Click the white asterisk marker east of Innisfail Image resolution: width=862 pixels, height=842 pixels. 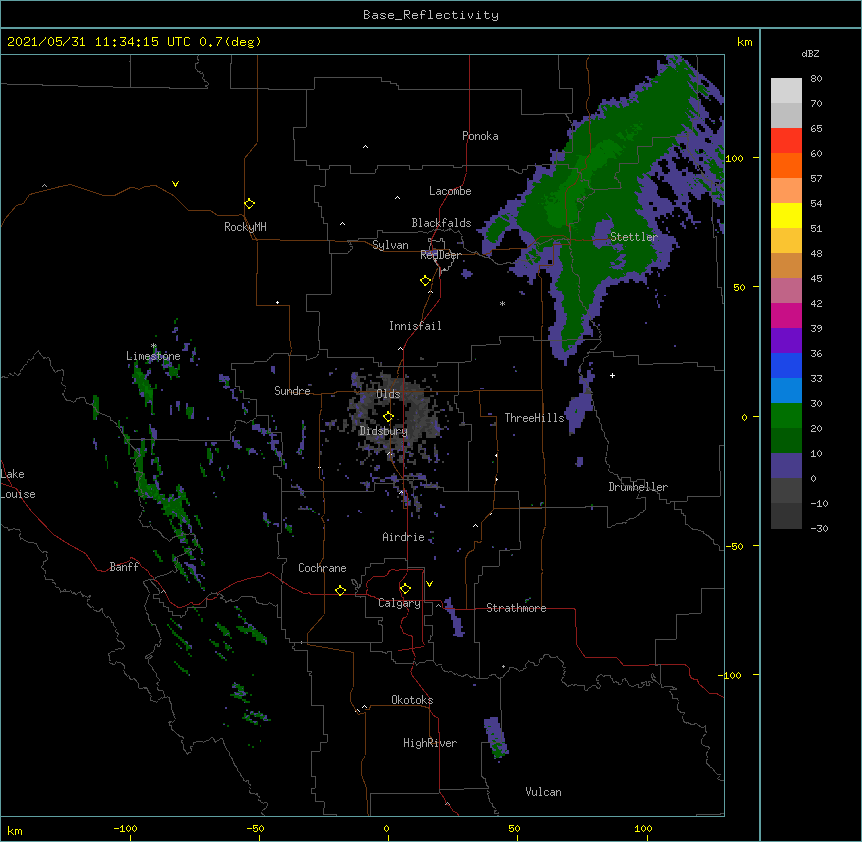point(502,303)
